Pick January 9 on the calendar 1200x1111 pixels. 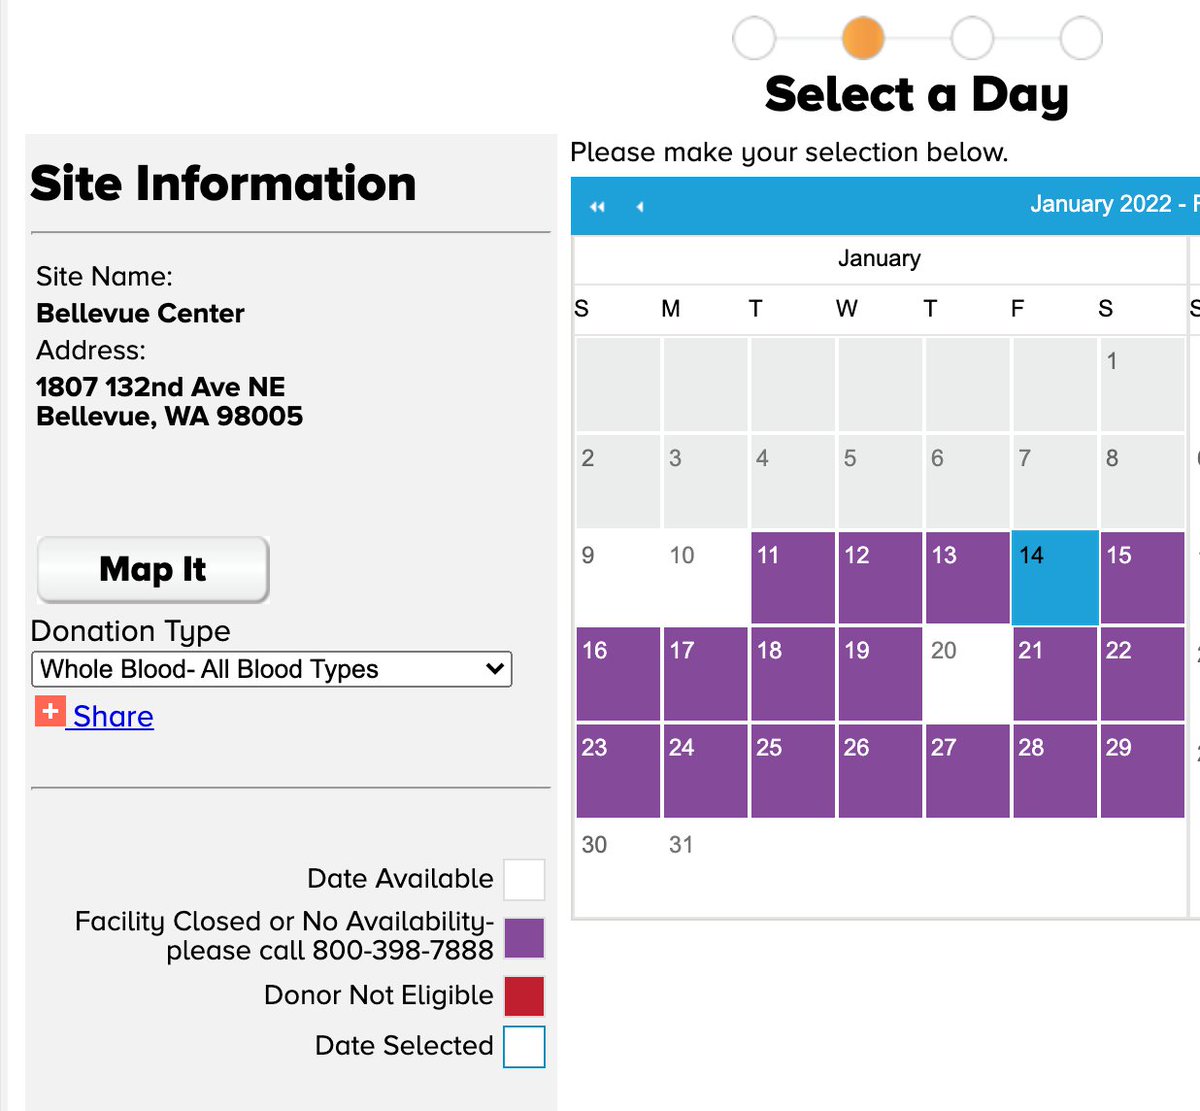[617, 578]
